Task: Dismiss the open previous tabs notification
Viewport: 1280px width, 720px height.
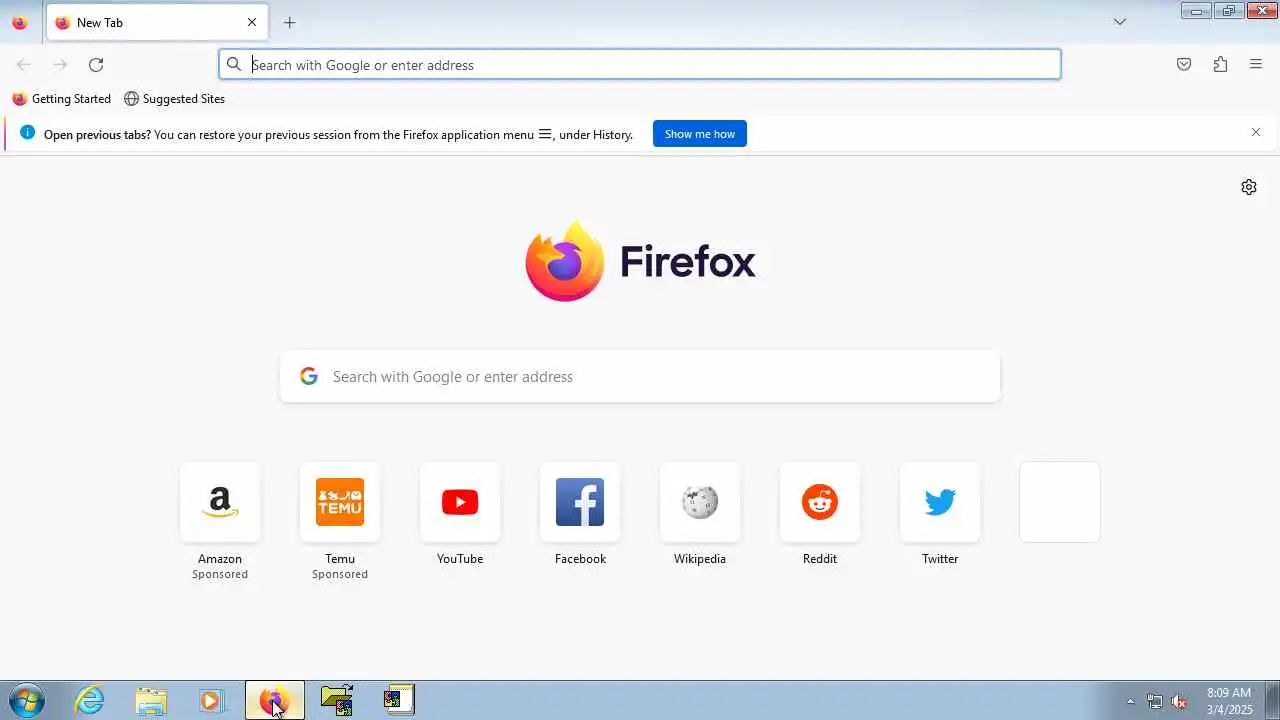Action: (1256, 132)
